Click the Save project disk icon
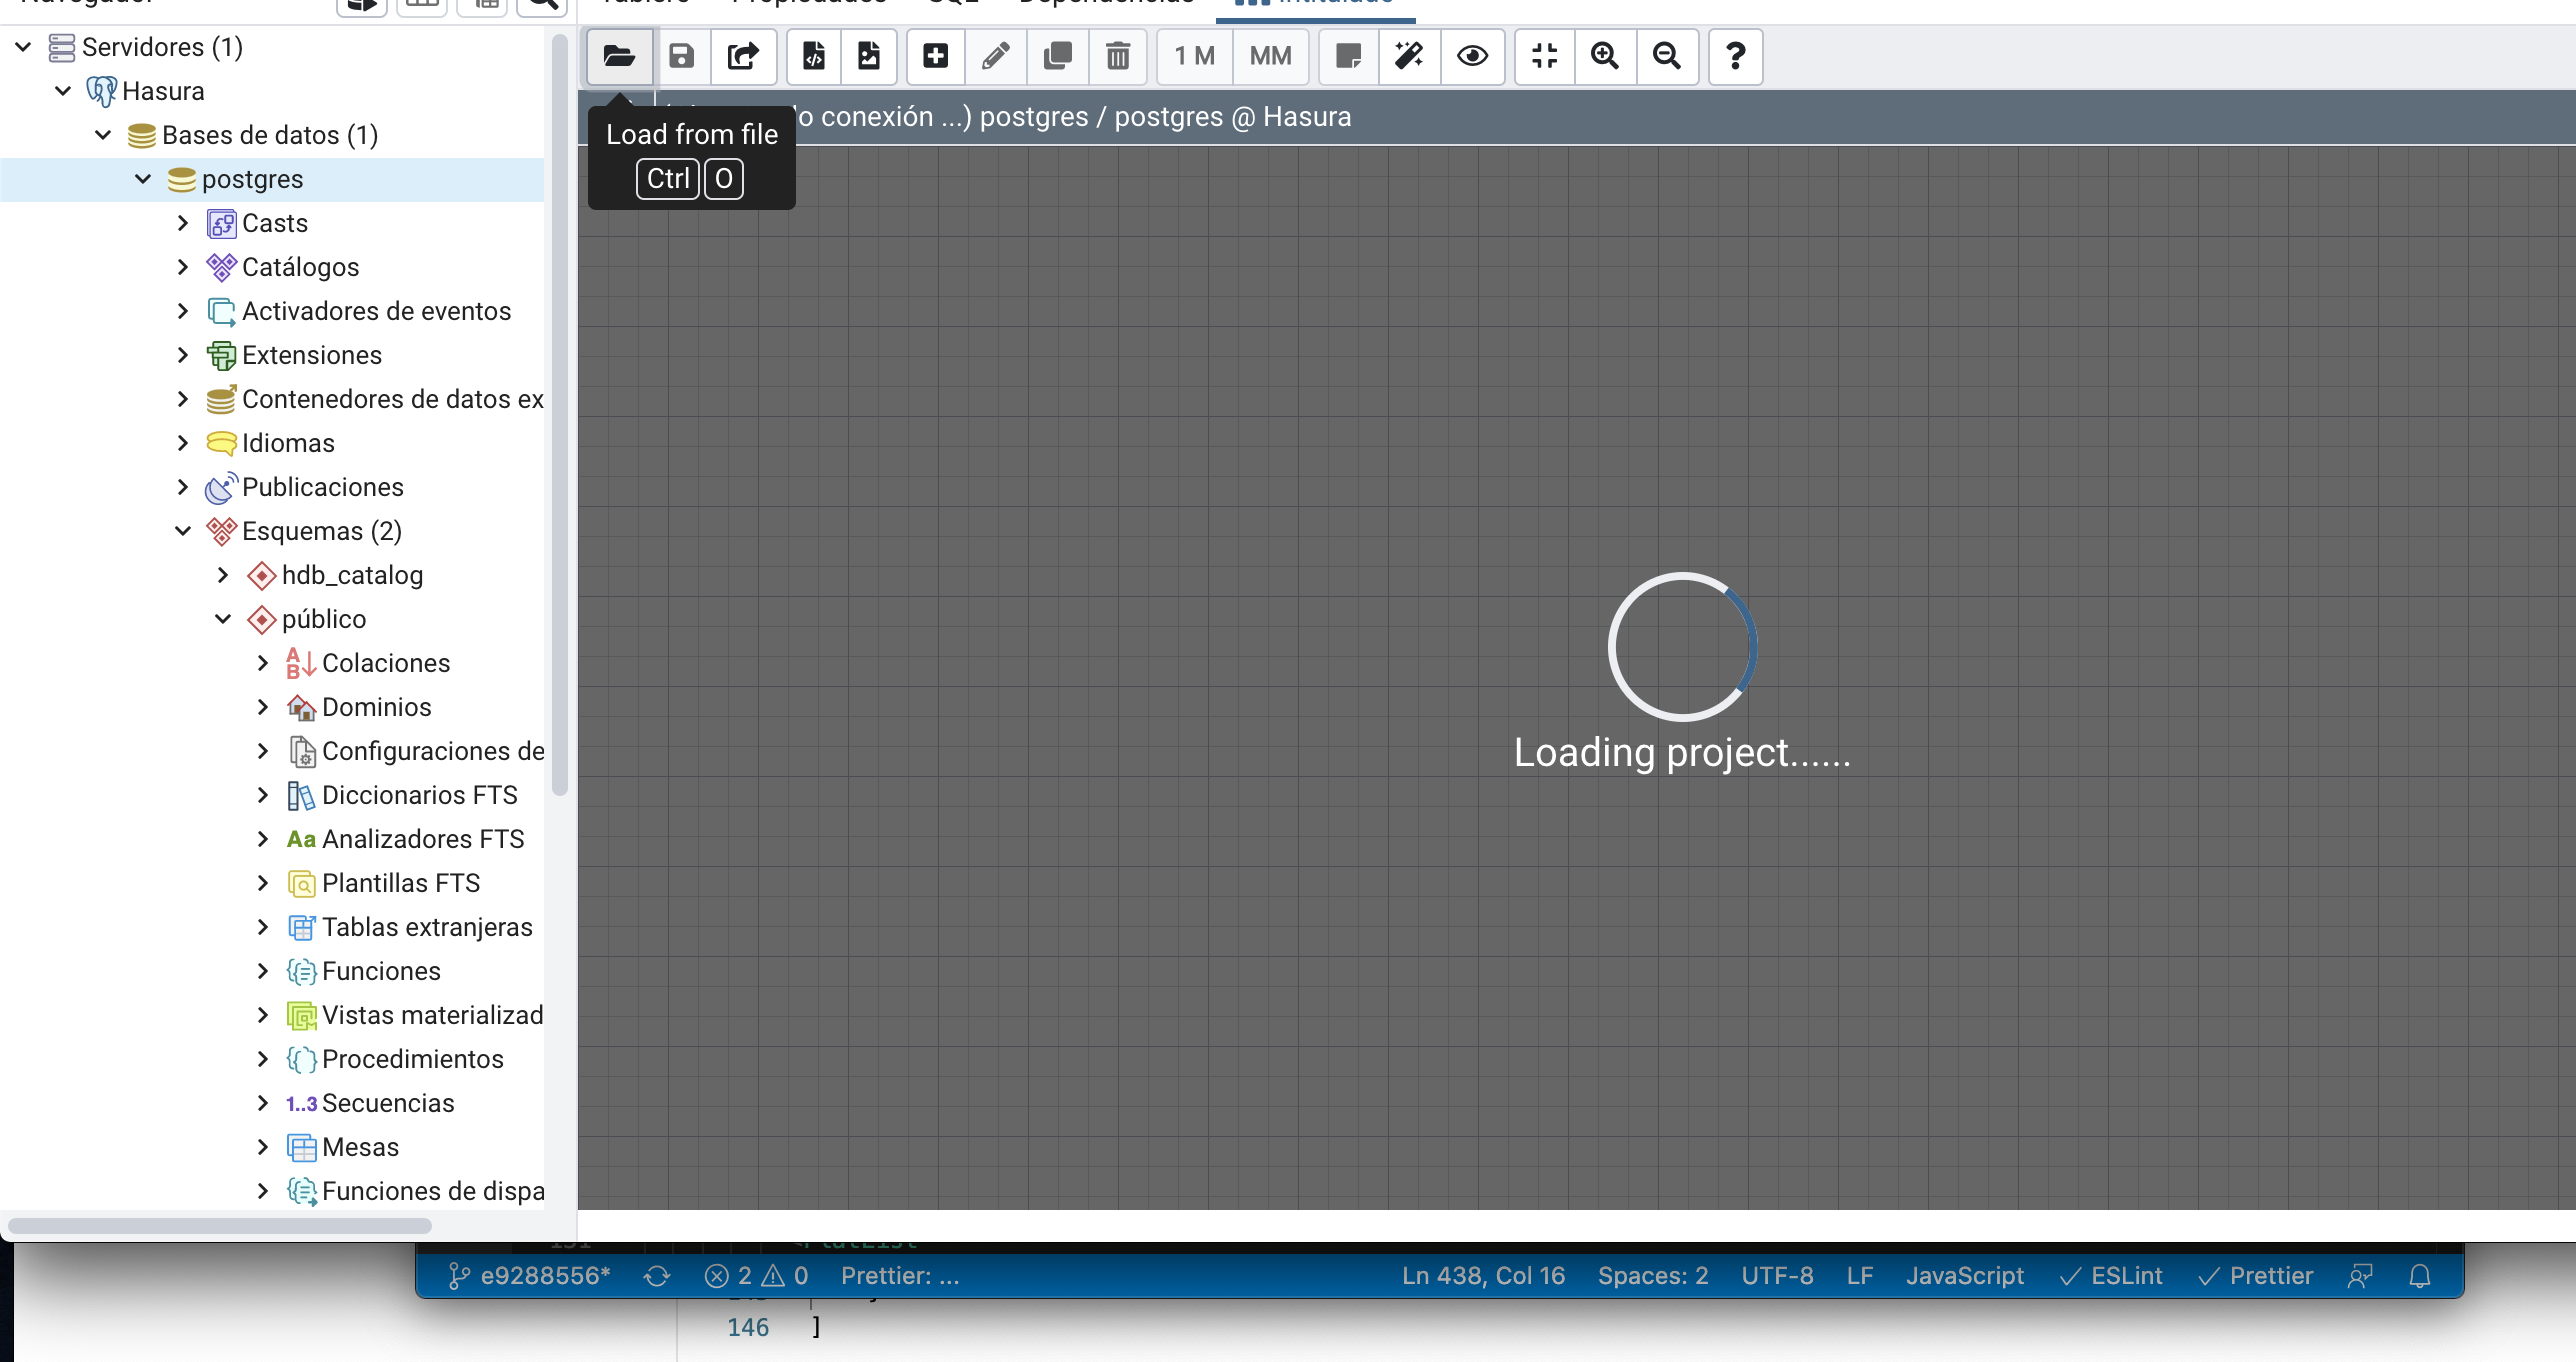2576x1362 pixels. [x=681, y=56]
